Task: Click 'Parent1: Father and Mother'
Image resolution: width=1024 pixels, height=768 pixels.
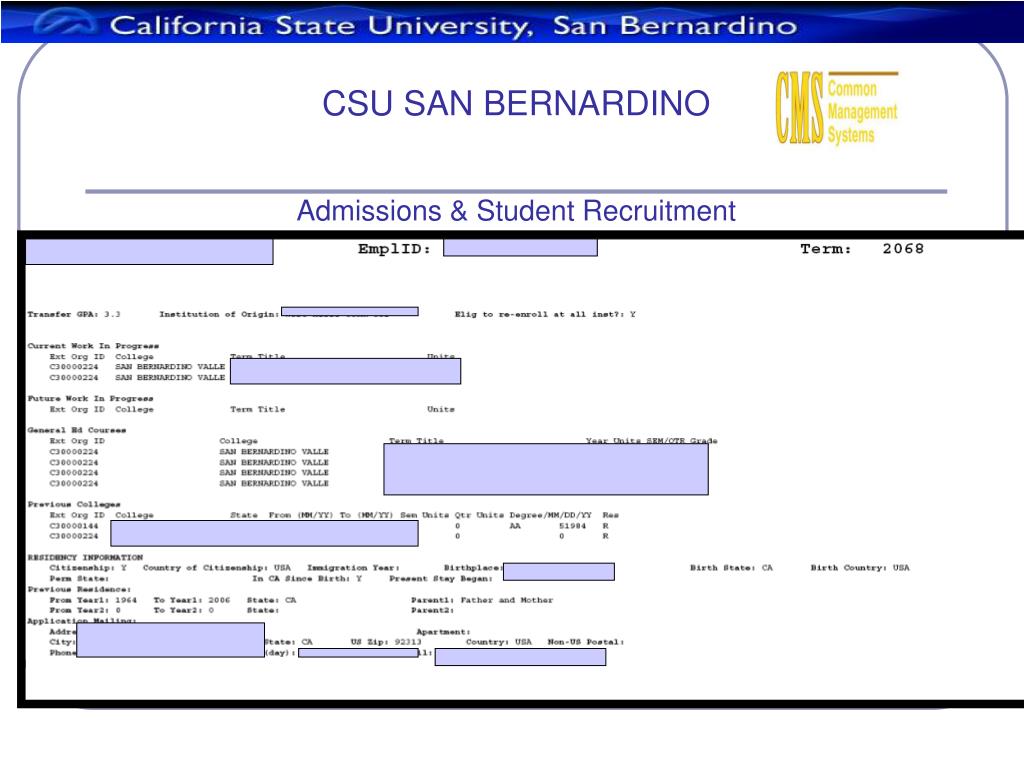Action: [x=482, y=600]
